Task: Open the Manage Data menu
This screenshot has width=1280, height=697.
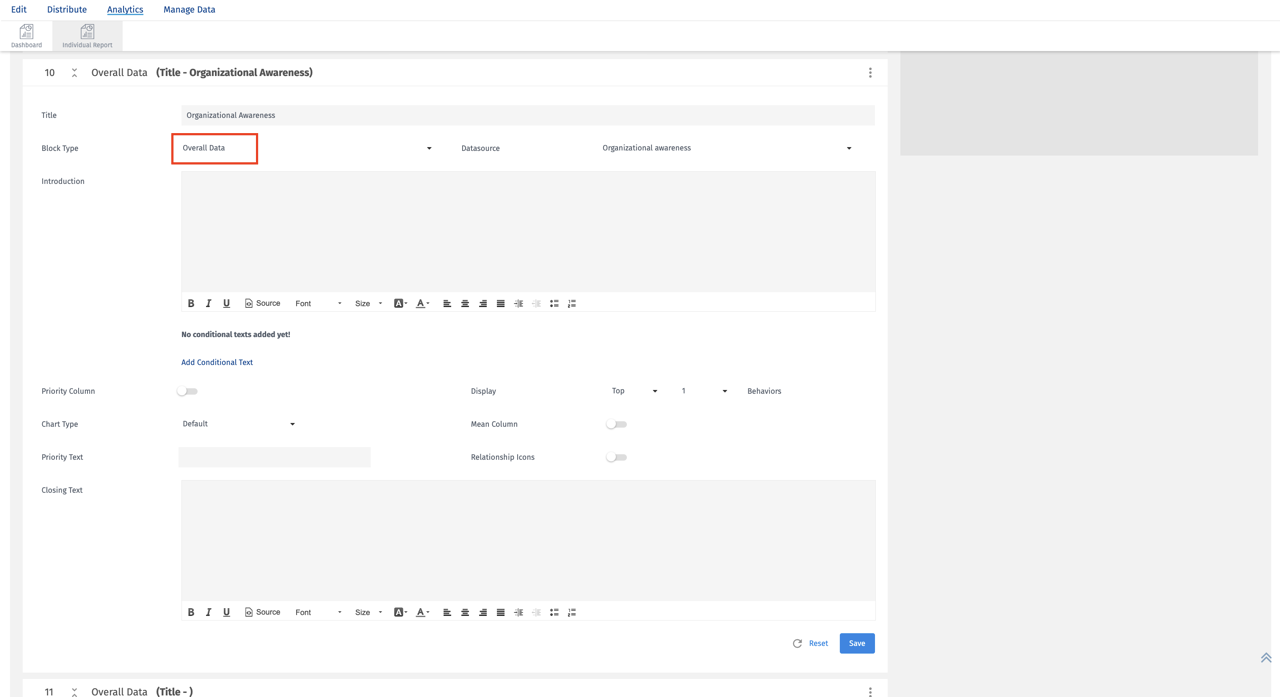Action: pos(189,9)
